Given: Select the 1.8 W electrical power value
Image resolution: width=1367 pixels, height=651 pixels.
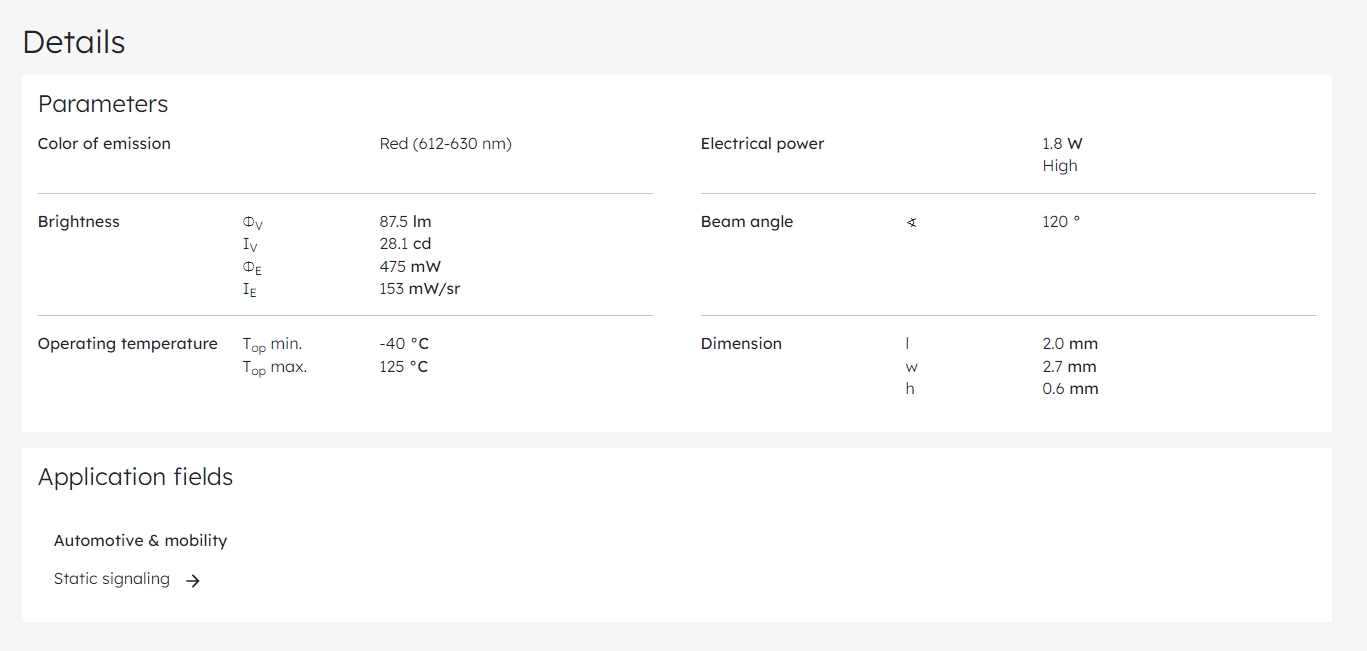Looking at the screenshot, I should coord(1063,144).
